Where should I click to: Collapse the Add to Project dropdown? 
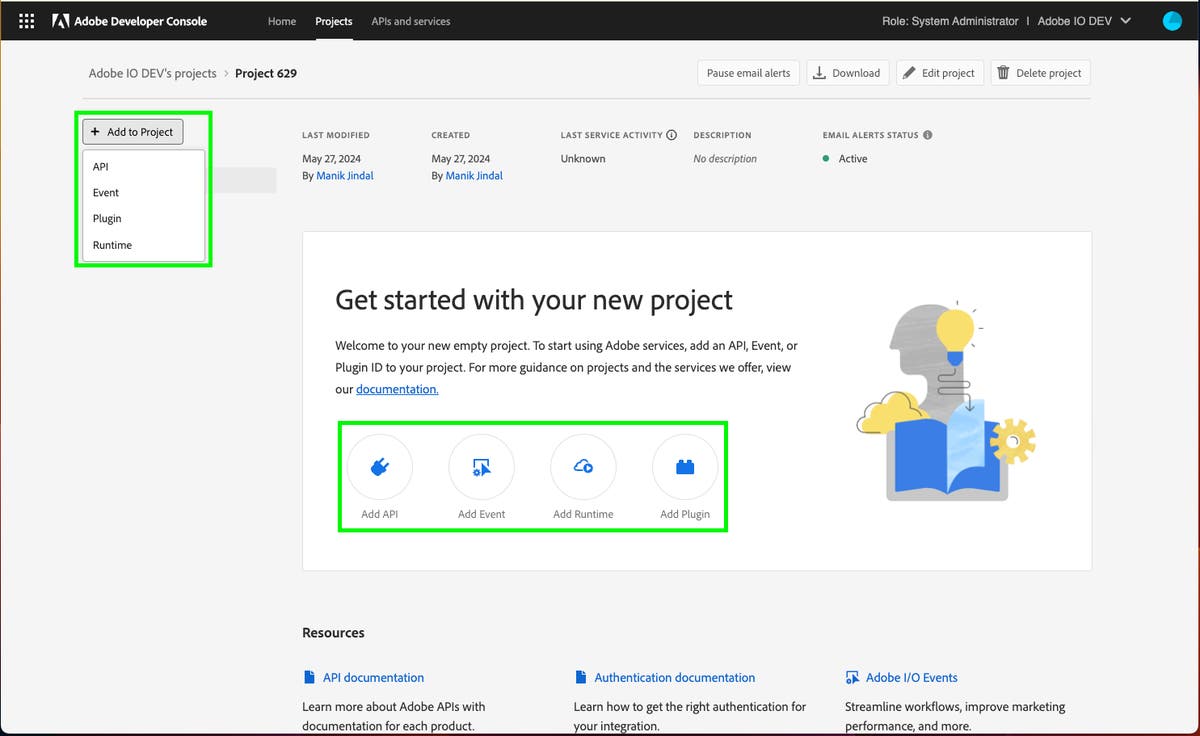(133, 132)
